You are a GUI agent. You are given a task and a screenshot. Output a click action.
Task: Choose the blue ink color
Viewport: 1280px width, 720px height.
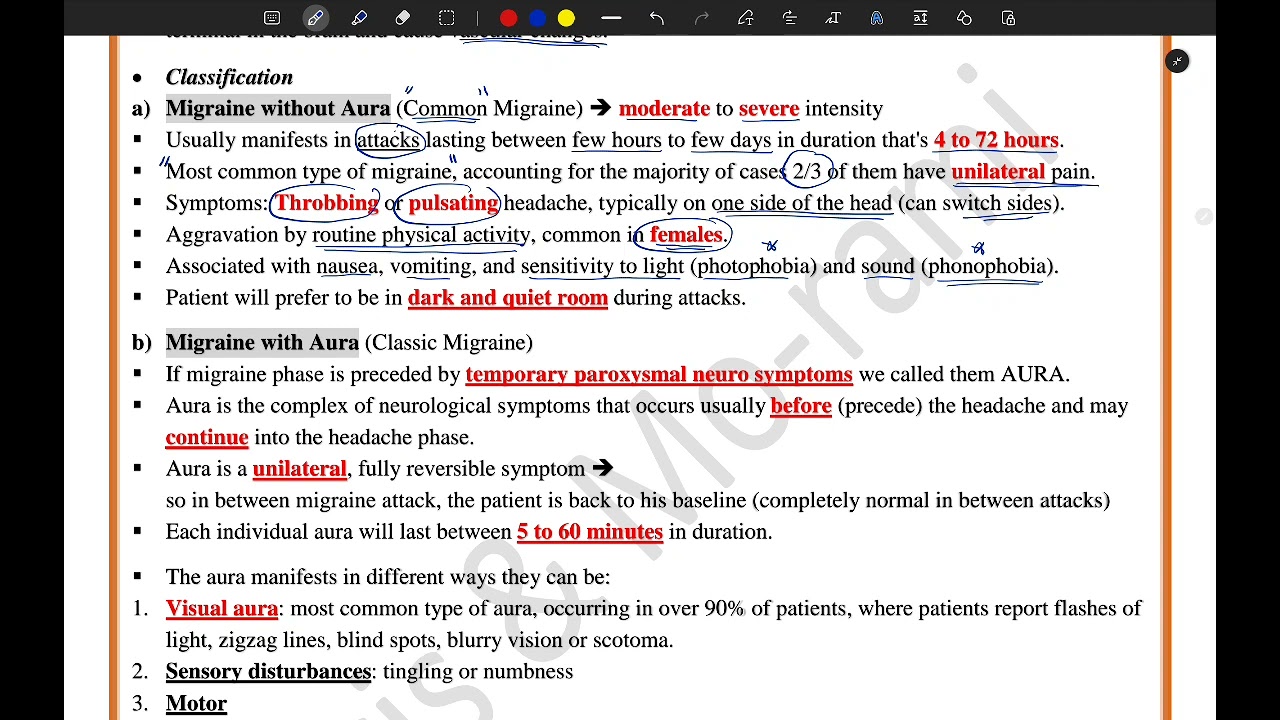pos(537,18)
